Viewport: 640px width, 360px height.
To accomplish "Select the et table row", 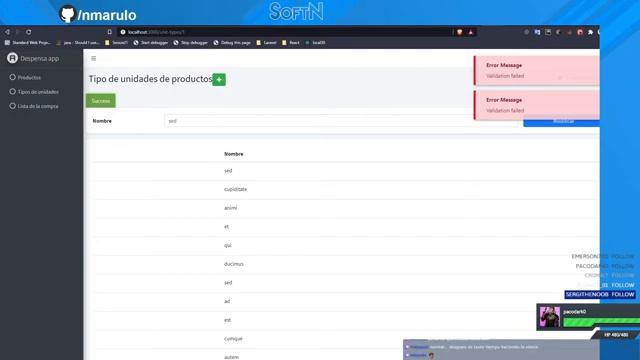I will coord(346,227).
